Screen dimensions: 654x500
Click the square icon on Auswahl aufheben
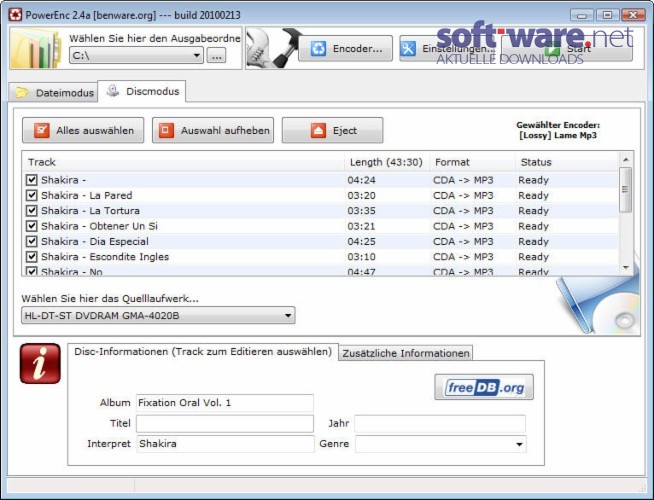point(166,131)
